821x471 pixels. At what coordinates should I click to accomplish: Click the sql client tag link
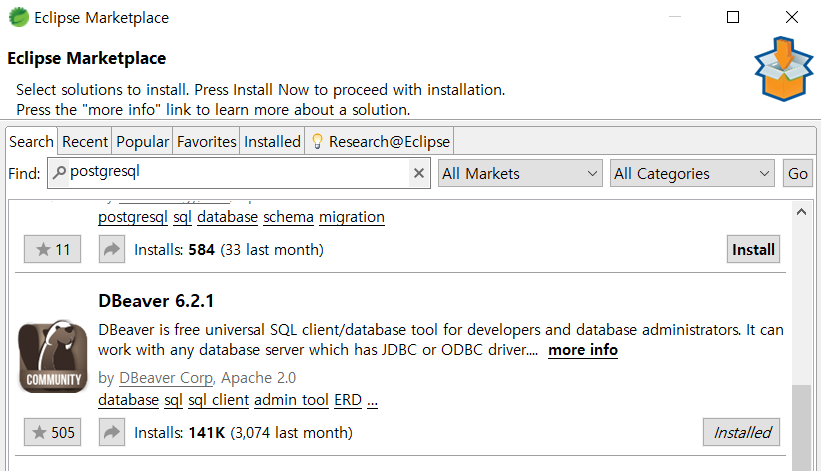pos(218,400)
